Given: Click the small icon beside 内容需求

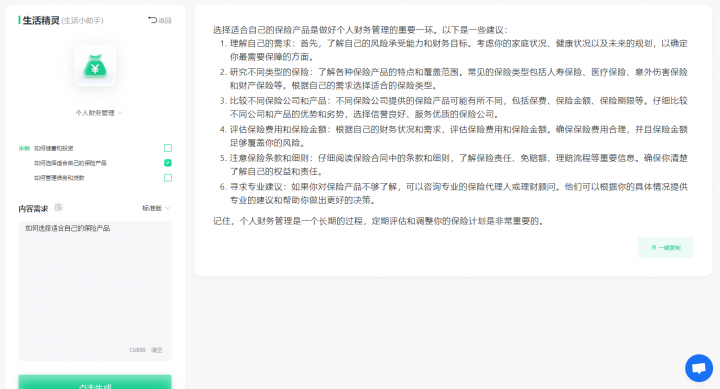Looking at the screenshot, I should pyautogui.click(x=58, y=208).
